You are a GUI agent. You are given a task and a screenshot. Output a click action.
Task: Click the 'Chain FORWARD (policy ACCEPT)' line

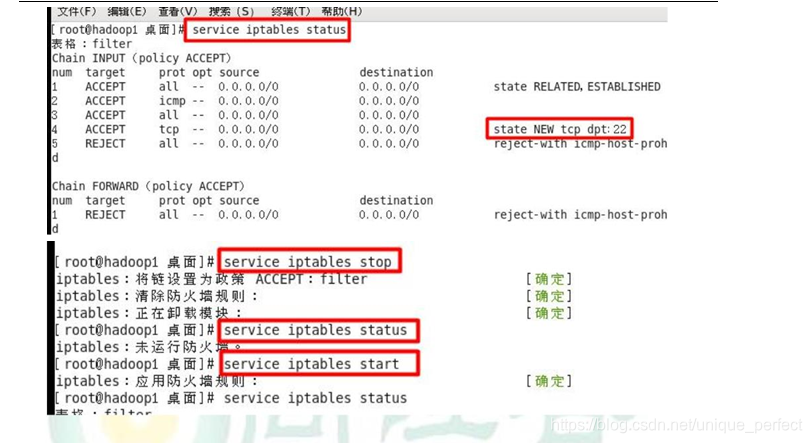click(148, 186)
